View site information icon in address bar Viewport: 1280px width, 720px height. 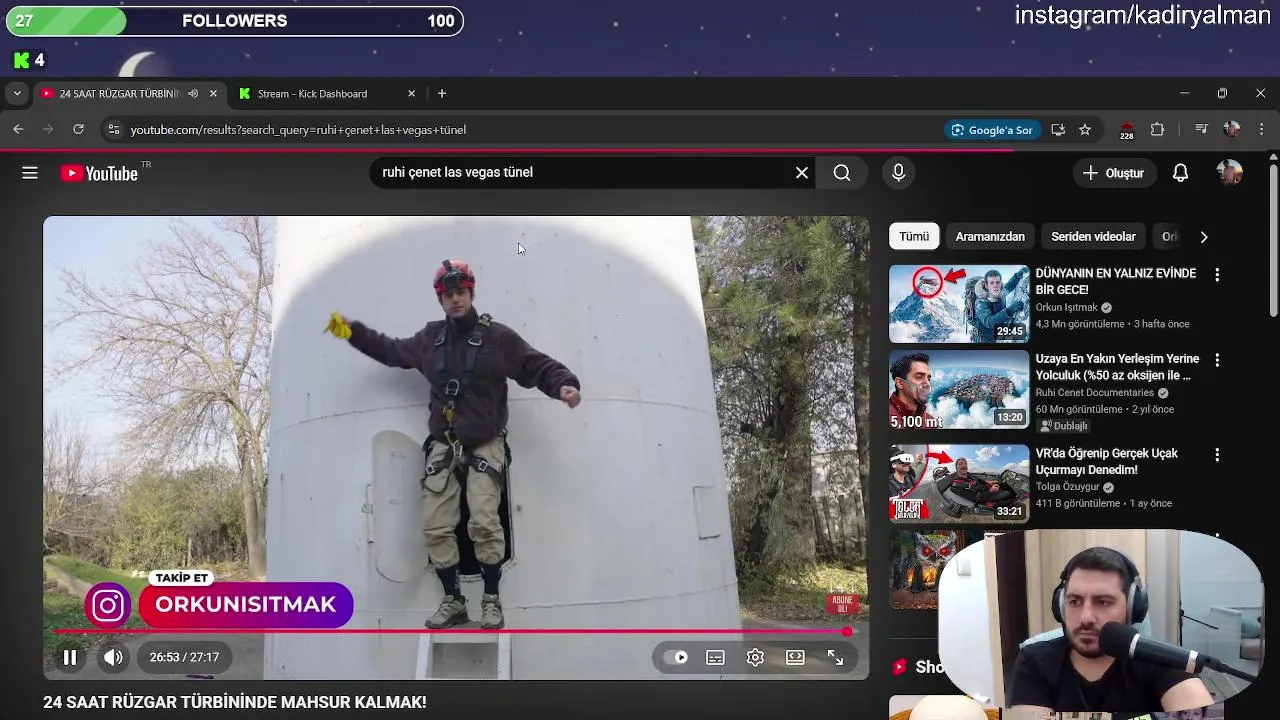[x=113, y=130]
